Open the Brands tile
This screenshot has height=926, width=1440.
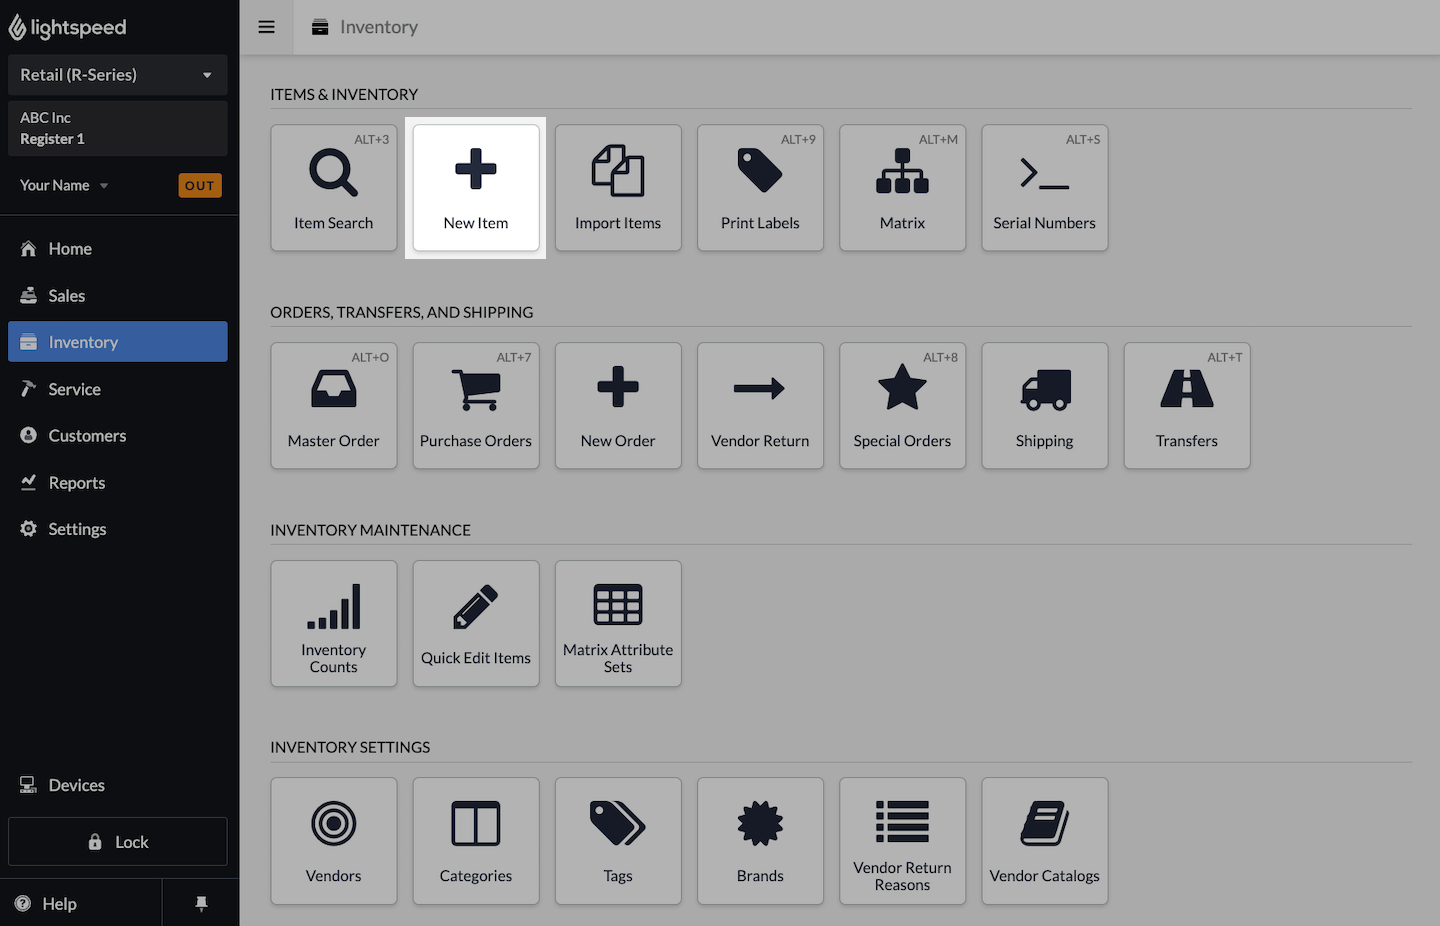[x=760, y=841]
